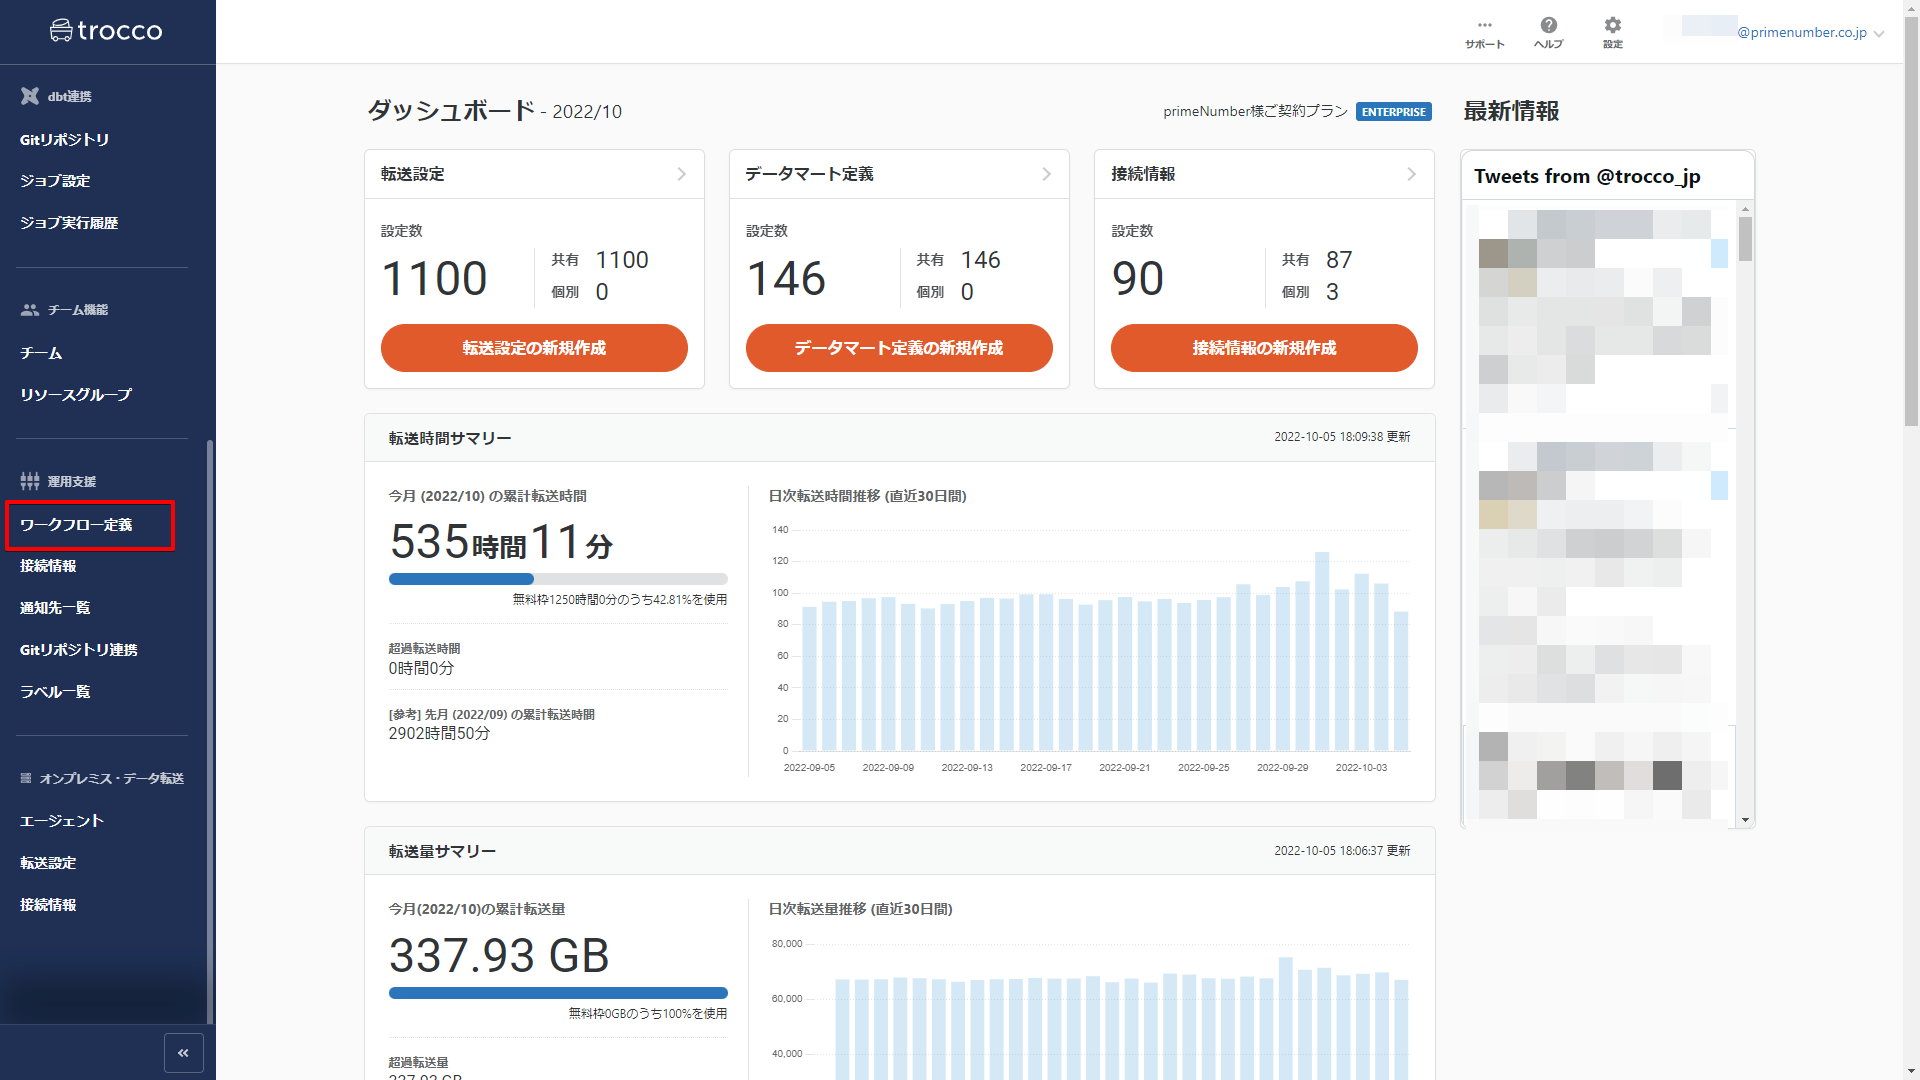Open リソースグループ in sidebar
Screen dimensions: 1920x1080
point(76,395)
